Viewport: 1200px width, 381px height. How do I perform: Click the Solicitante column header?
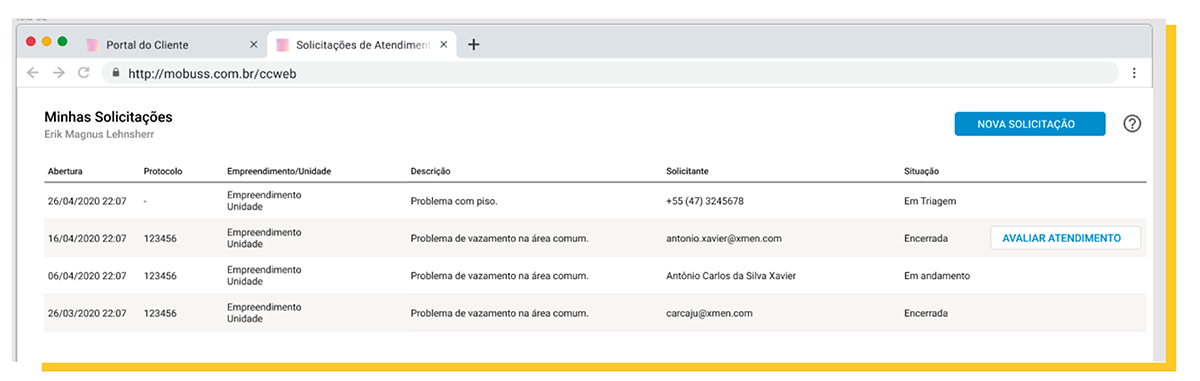[687, 171]
